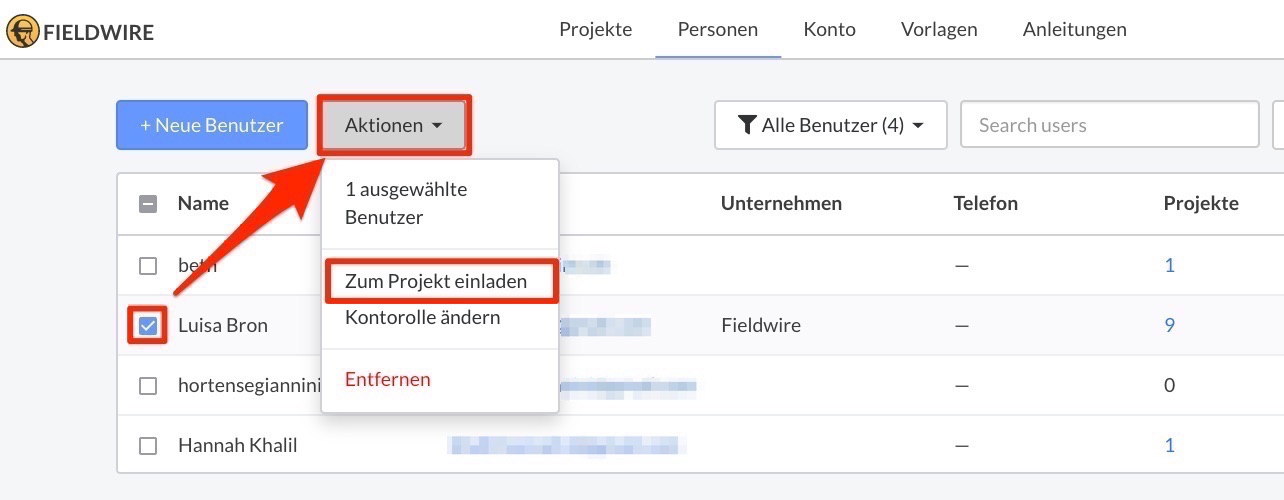This screenshot has width=1284, height=500.
Task: Go to the Anleitungen tab
Action: 1075,29
